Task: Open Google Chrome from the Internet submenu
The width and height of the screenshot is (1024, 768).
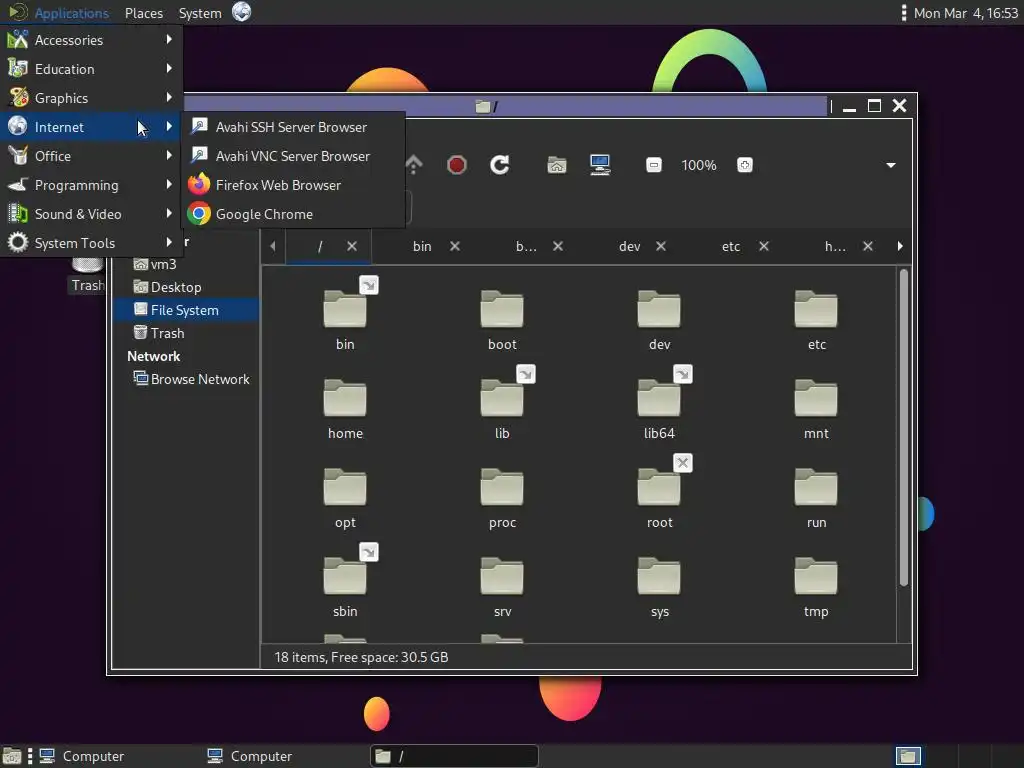Action: (264, 214)
